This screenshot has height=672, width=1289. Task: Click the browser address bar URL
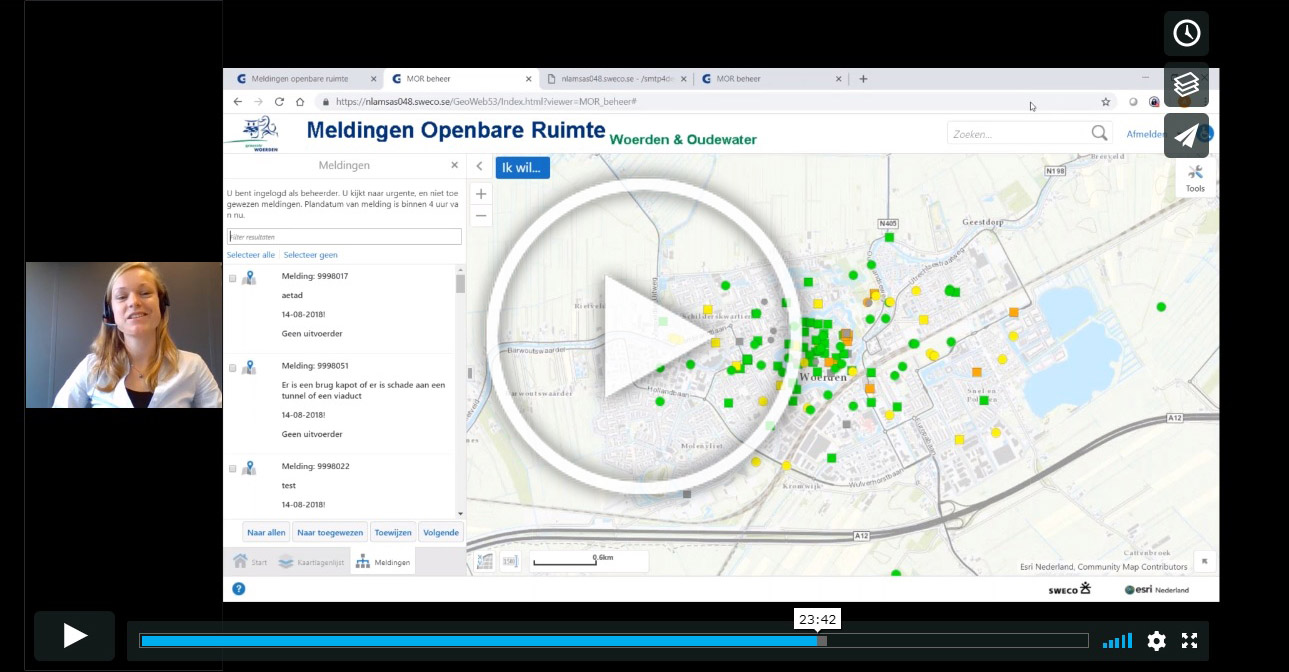click(x=486, y=101)
